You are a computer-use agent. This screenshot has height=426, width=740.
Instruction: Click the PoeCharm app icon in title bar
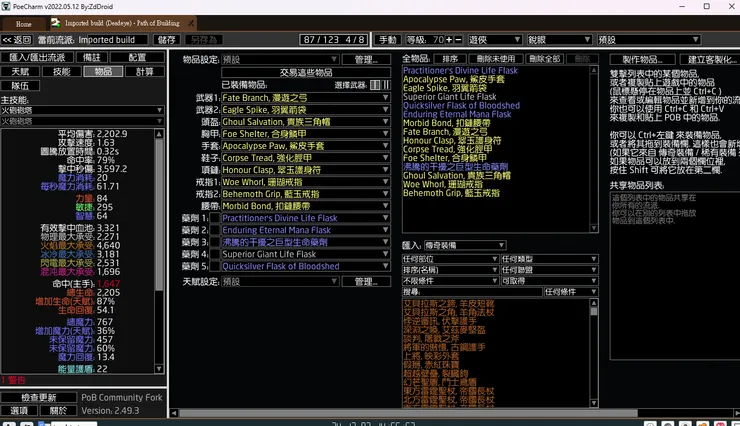coord(6,7)
